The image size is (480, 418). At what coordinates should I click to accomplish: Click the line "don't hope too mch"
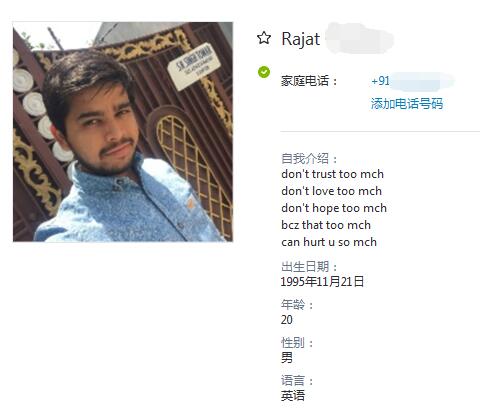334,208
